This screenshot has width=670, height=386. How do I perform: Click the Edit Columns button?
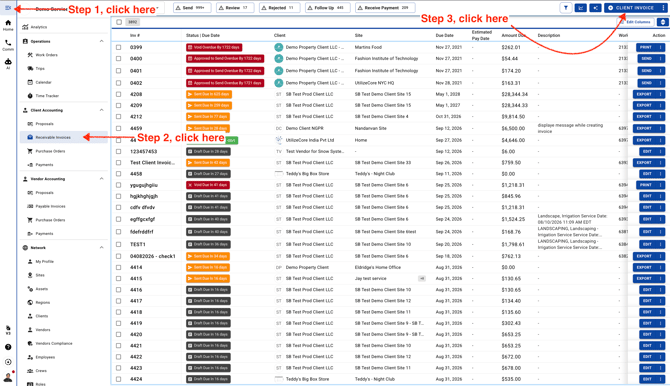click(635, 22)
